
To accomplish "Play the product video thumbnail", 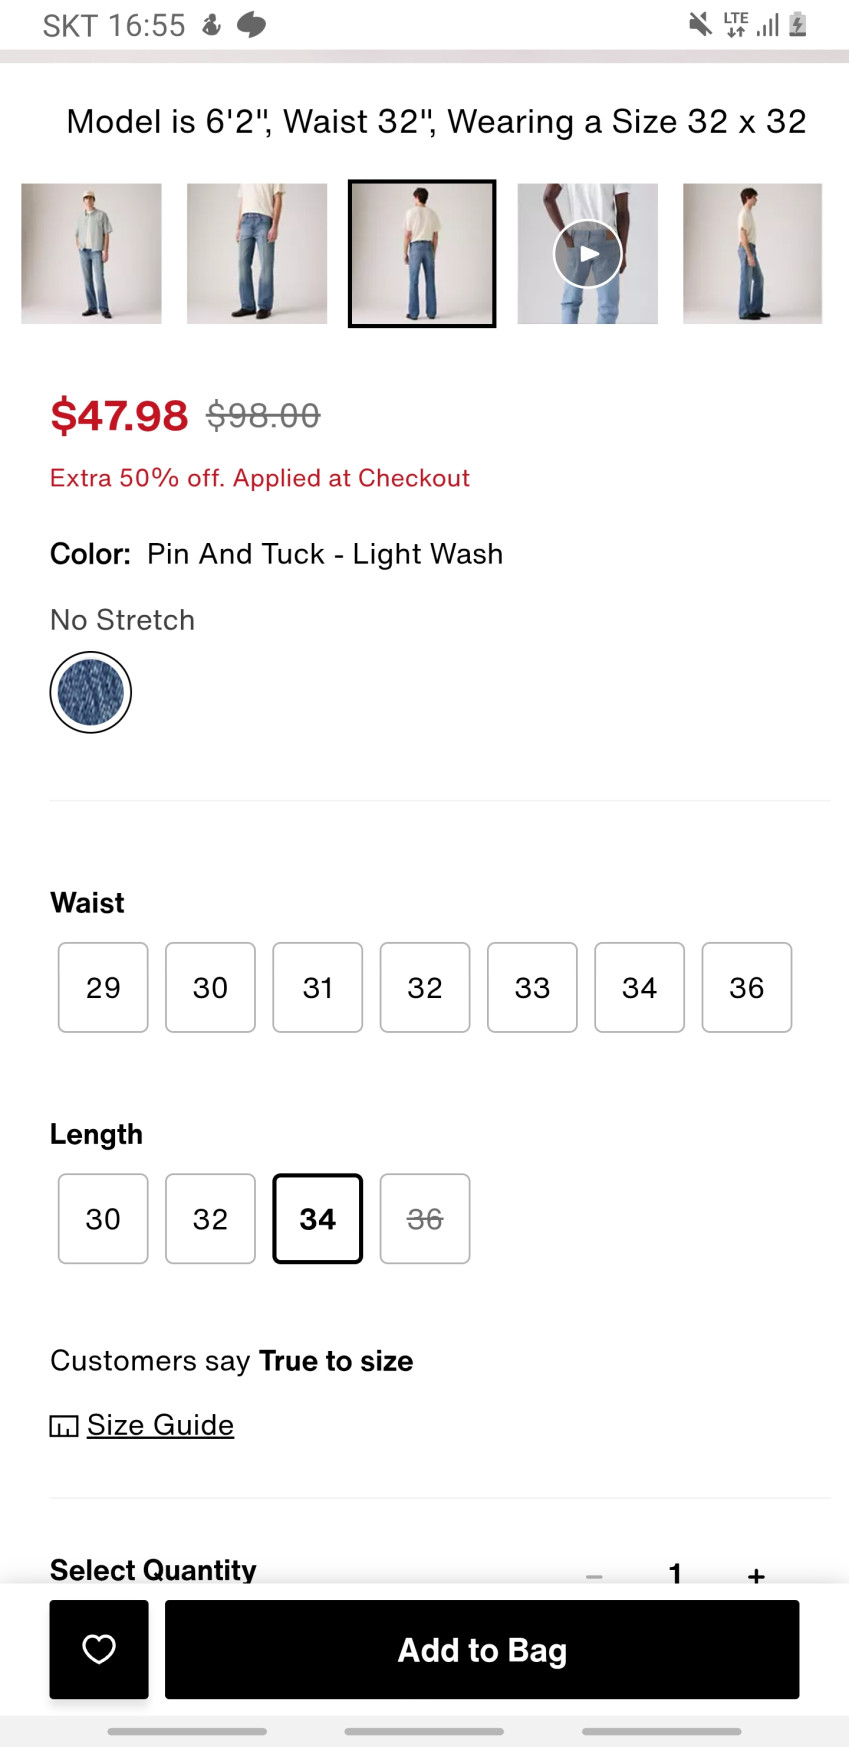I will (x=588, y=254).
